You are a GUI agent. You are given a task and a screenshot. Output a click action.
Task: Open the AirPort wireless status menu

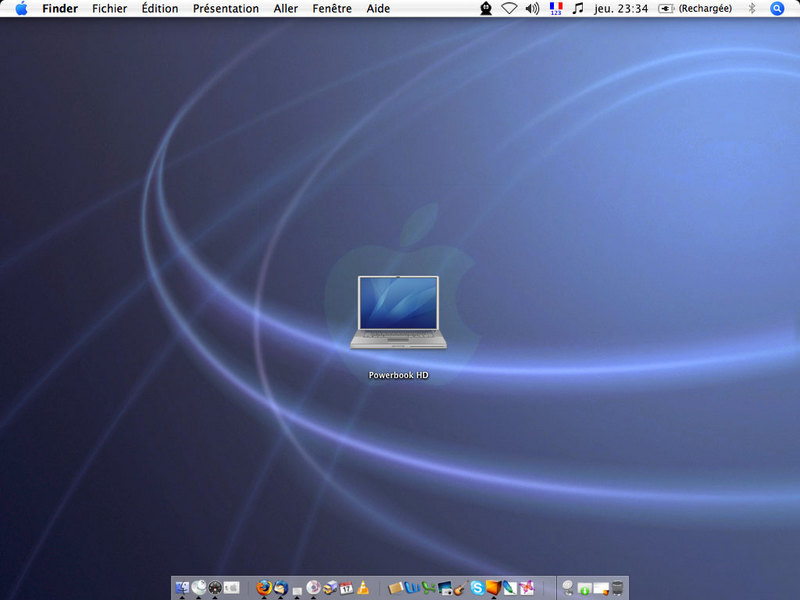point(509,9)
